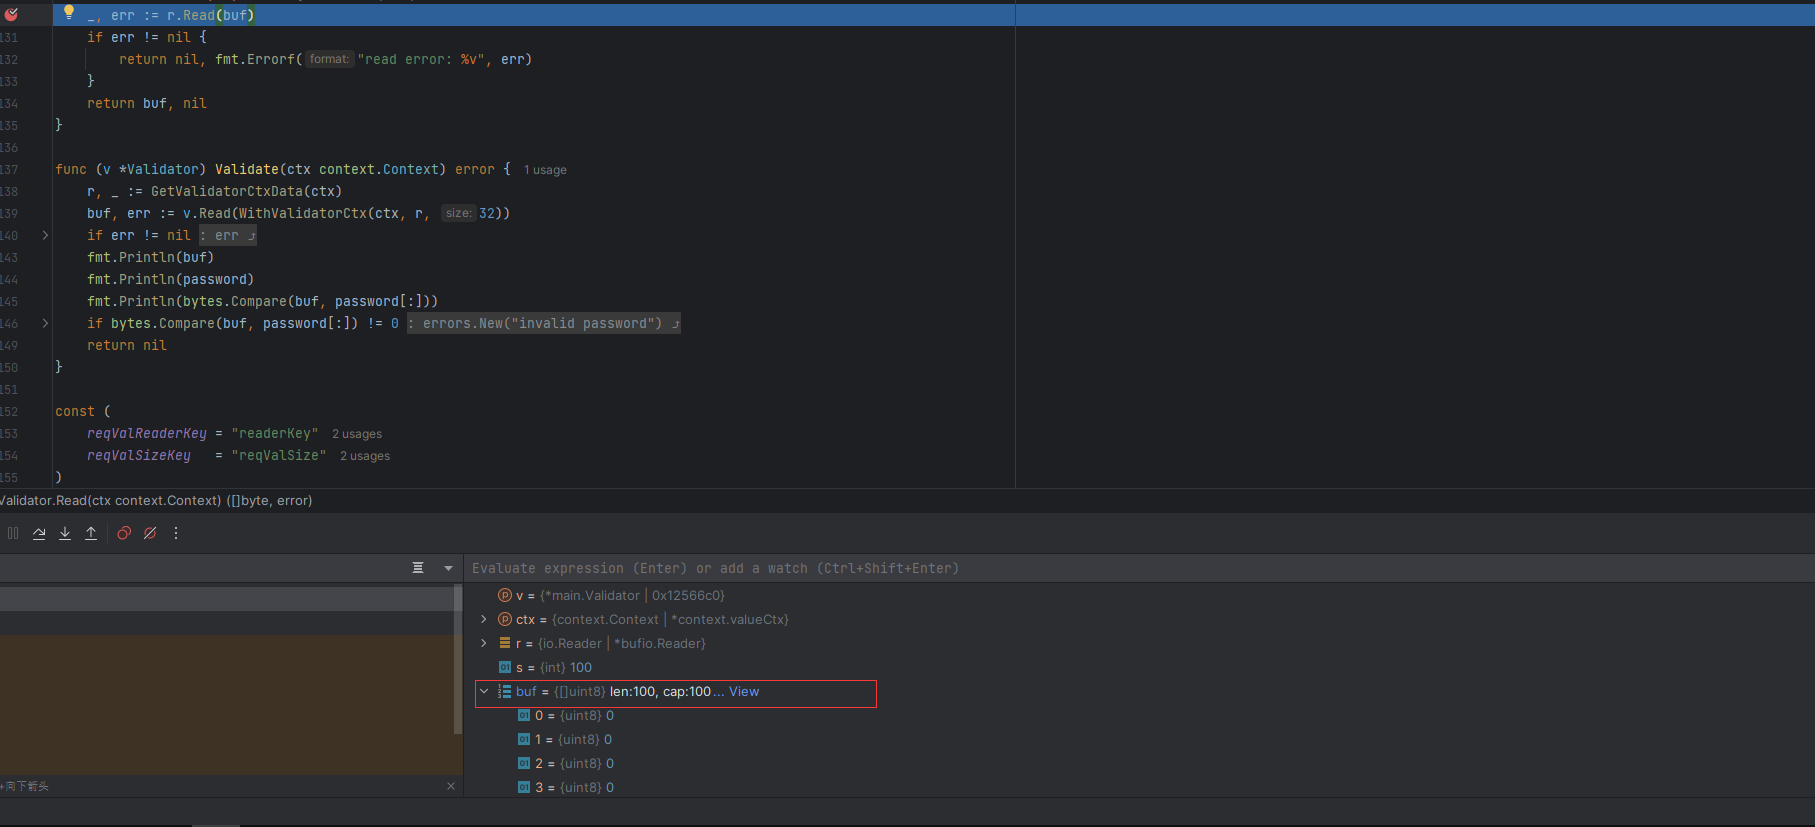
Task: Click WithValidatorCtx in the v.Read call
Action: click(303, 213)
